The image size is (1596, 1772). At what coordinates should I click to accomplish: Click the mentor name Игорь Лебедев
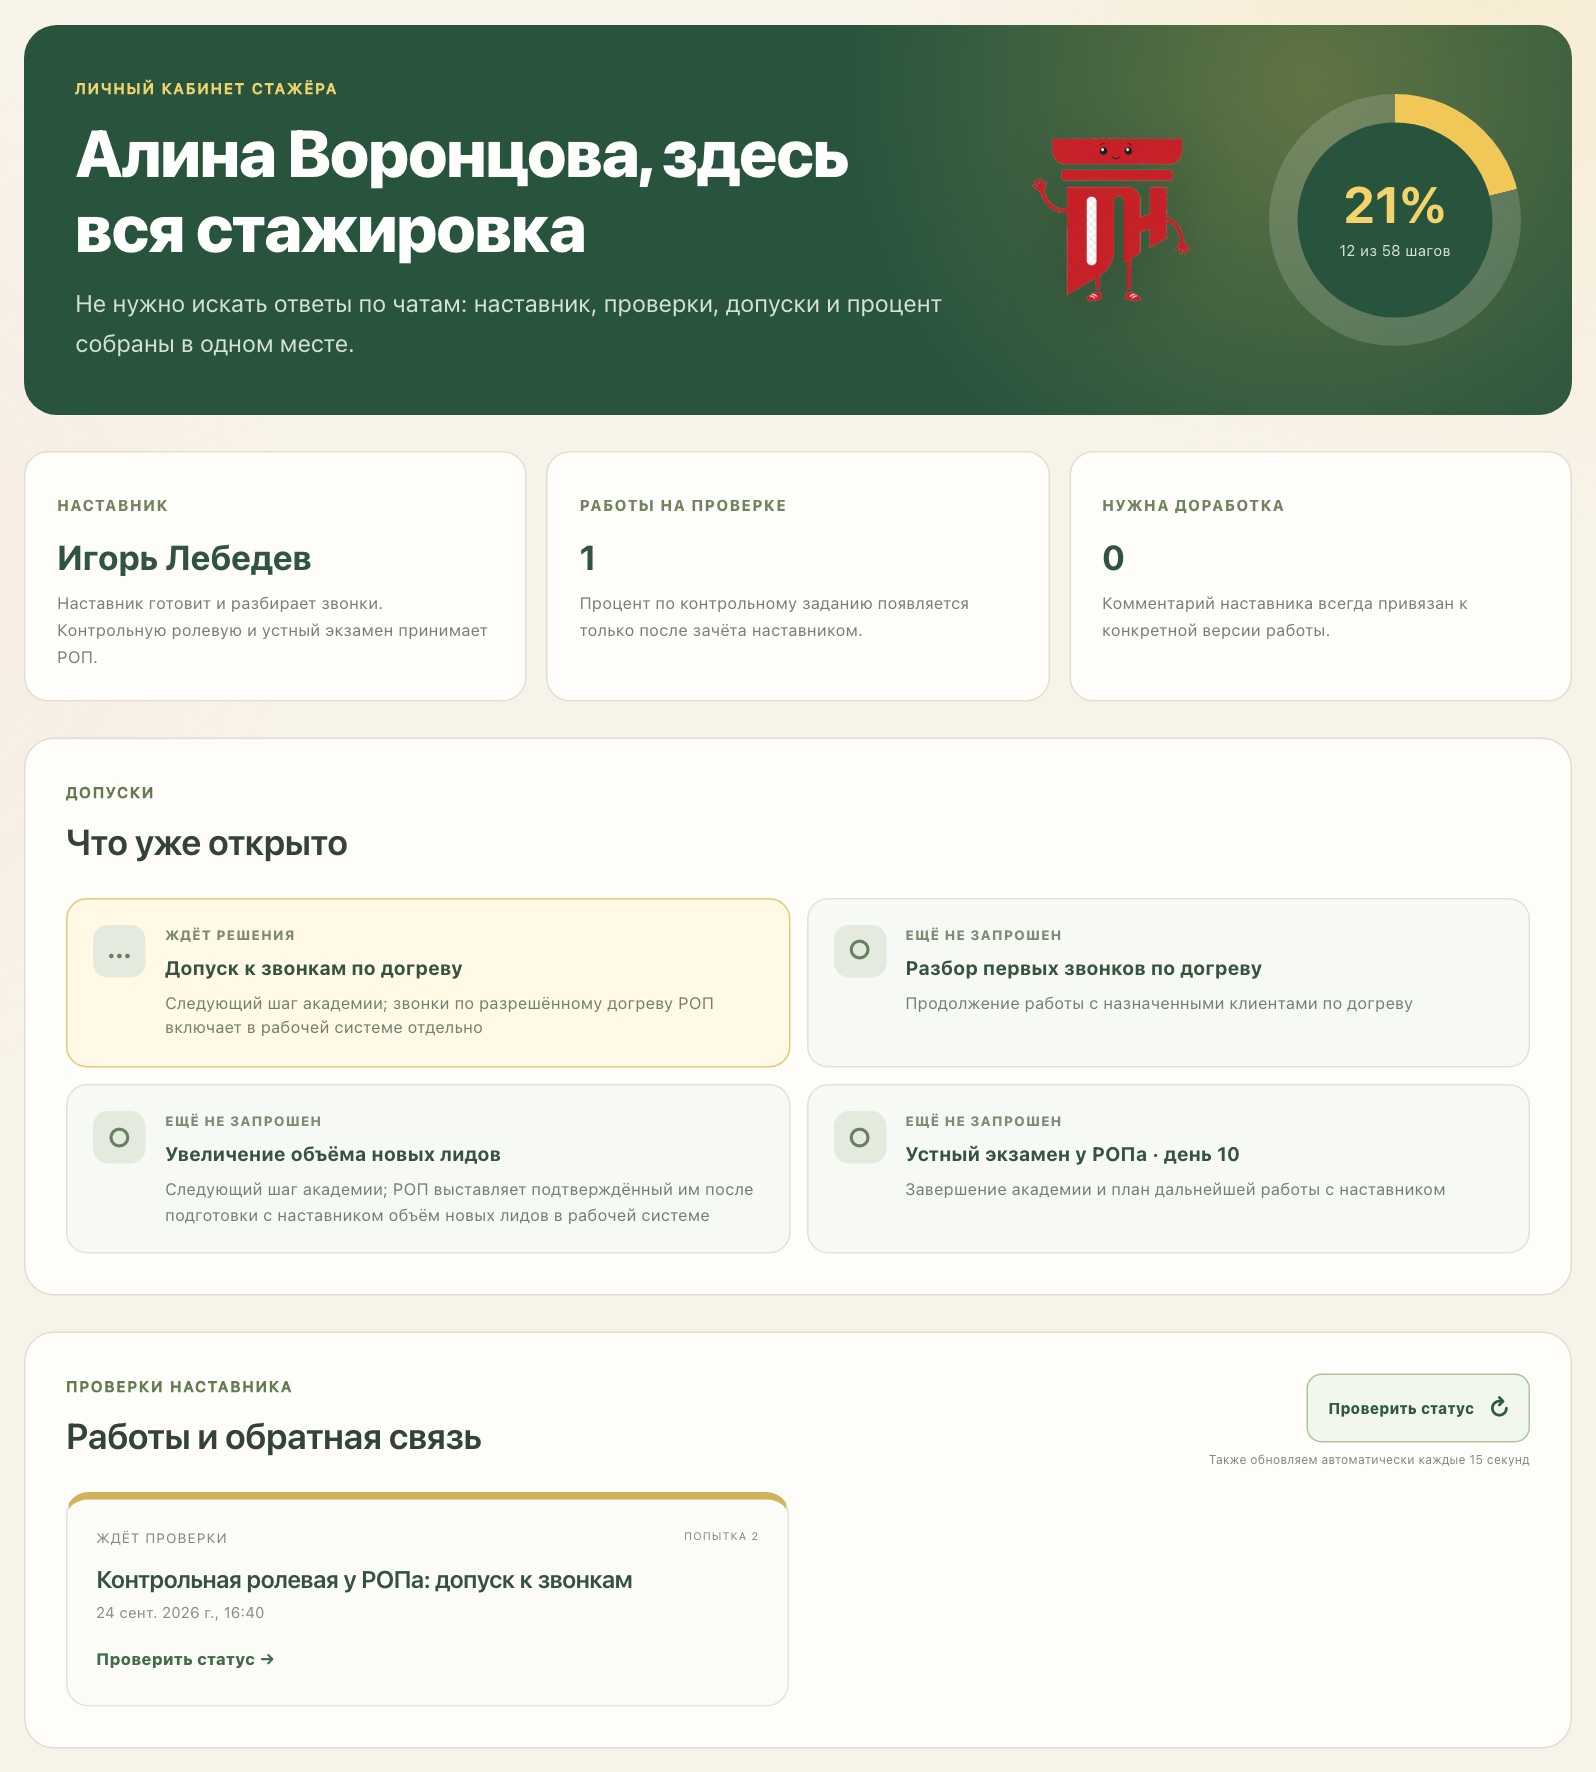[184, 558]
